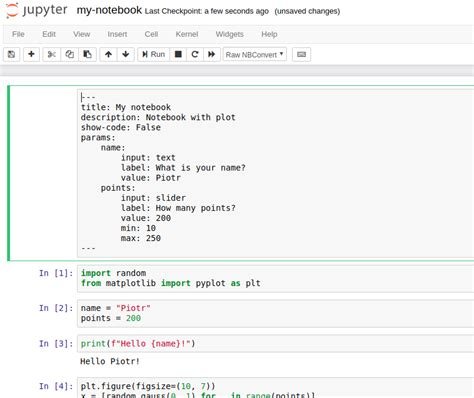Image resolution: width=474 pixels, height=398 pixels.
Task: Click the Jupyter logo
Action: (x=37, y=10)
